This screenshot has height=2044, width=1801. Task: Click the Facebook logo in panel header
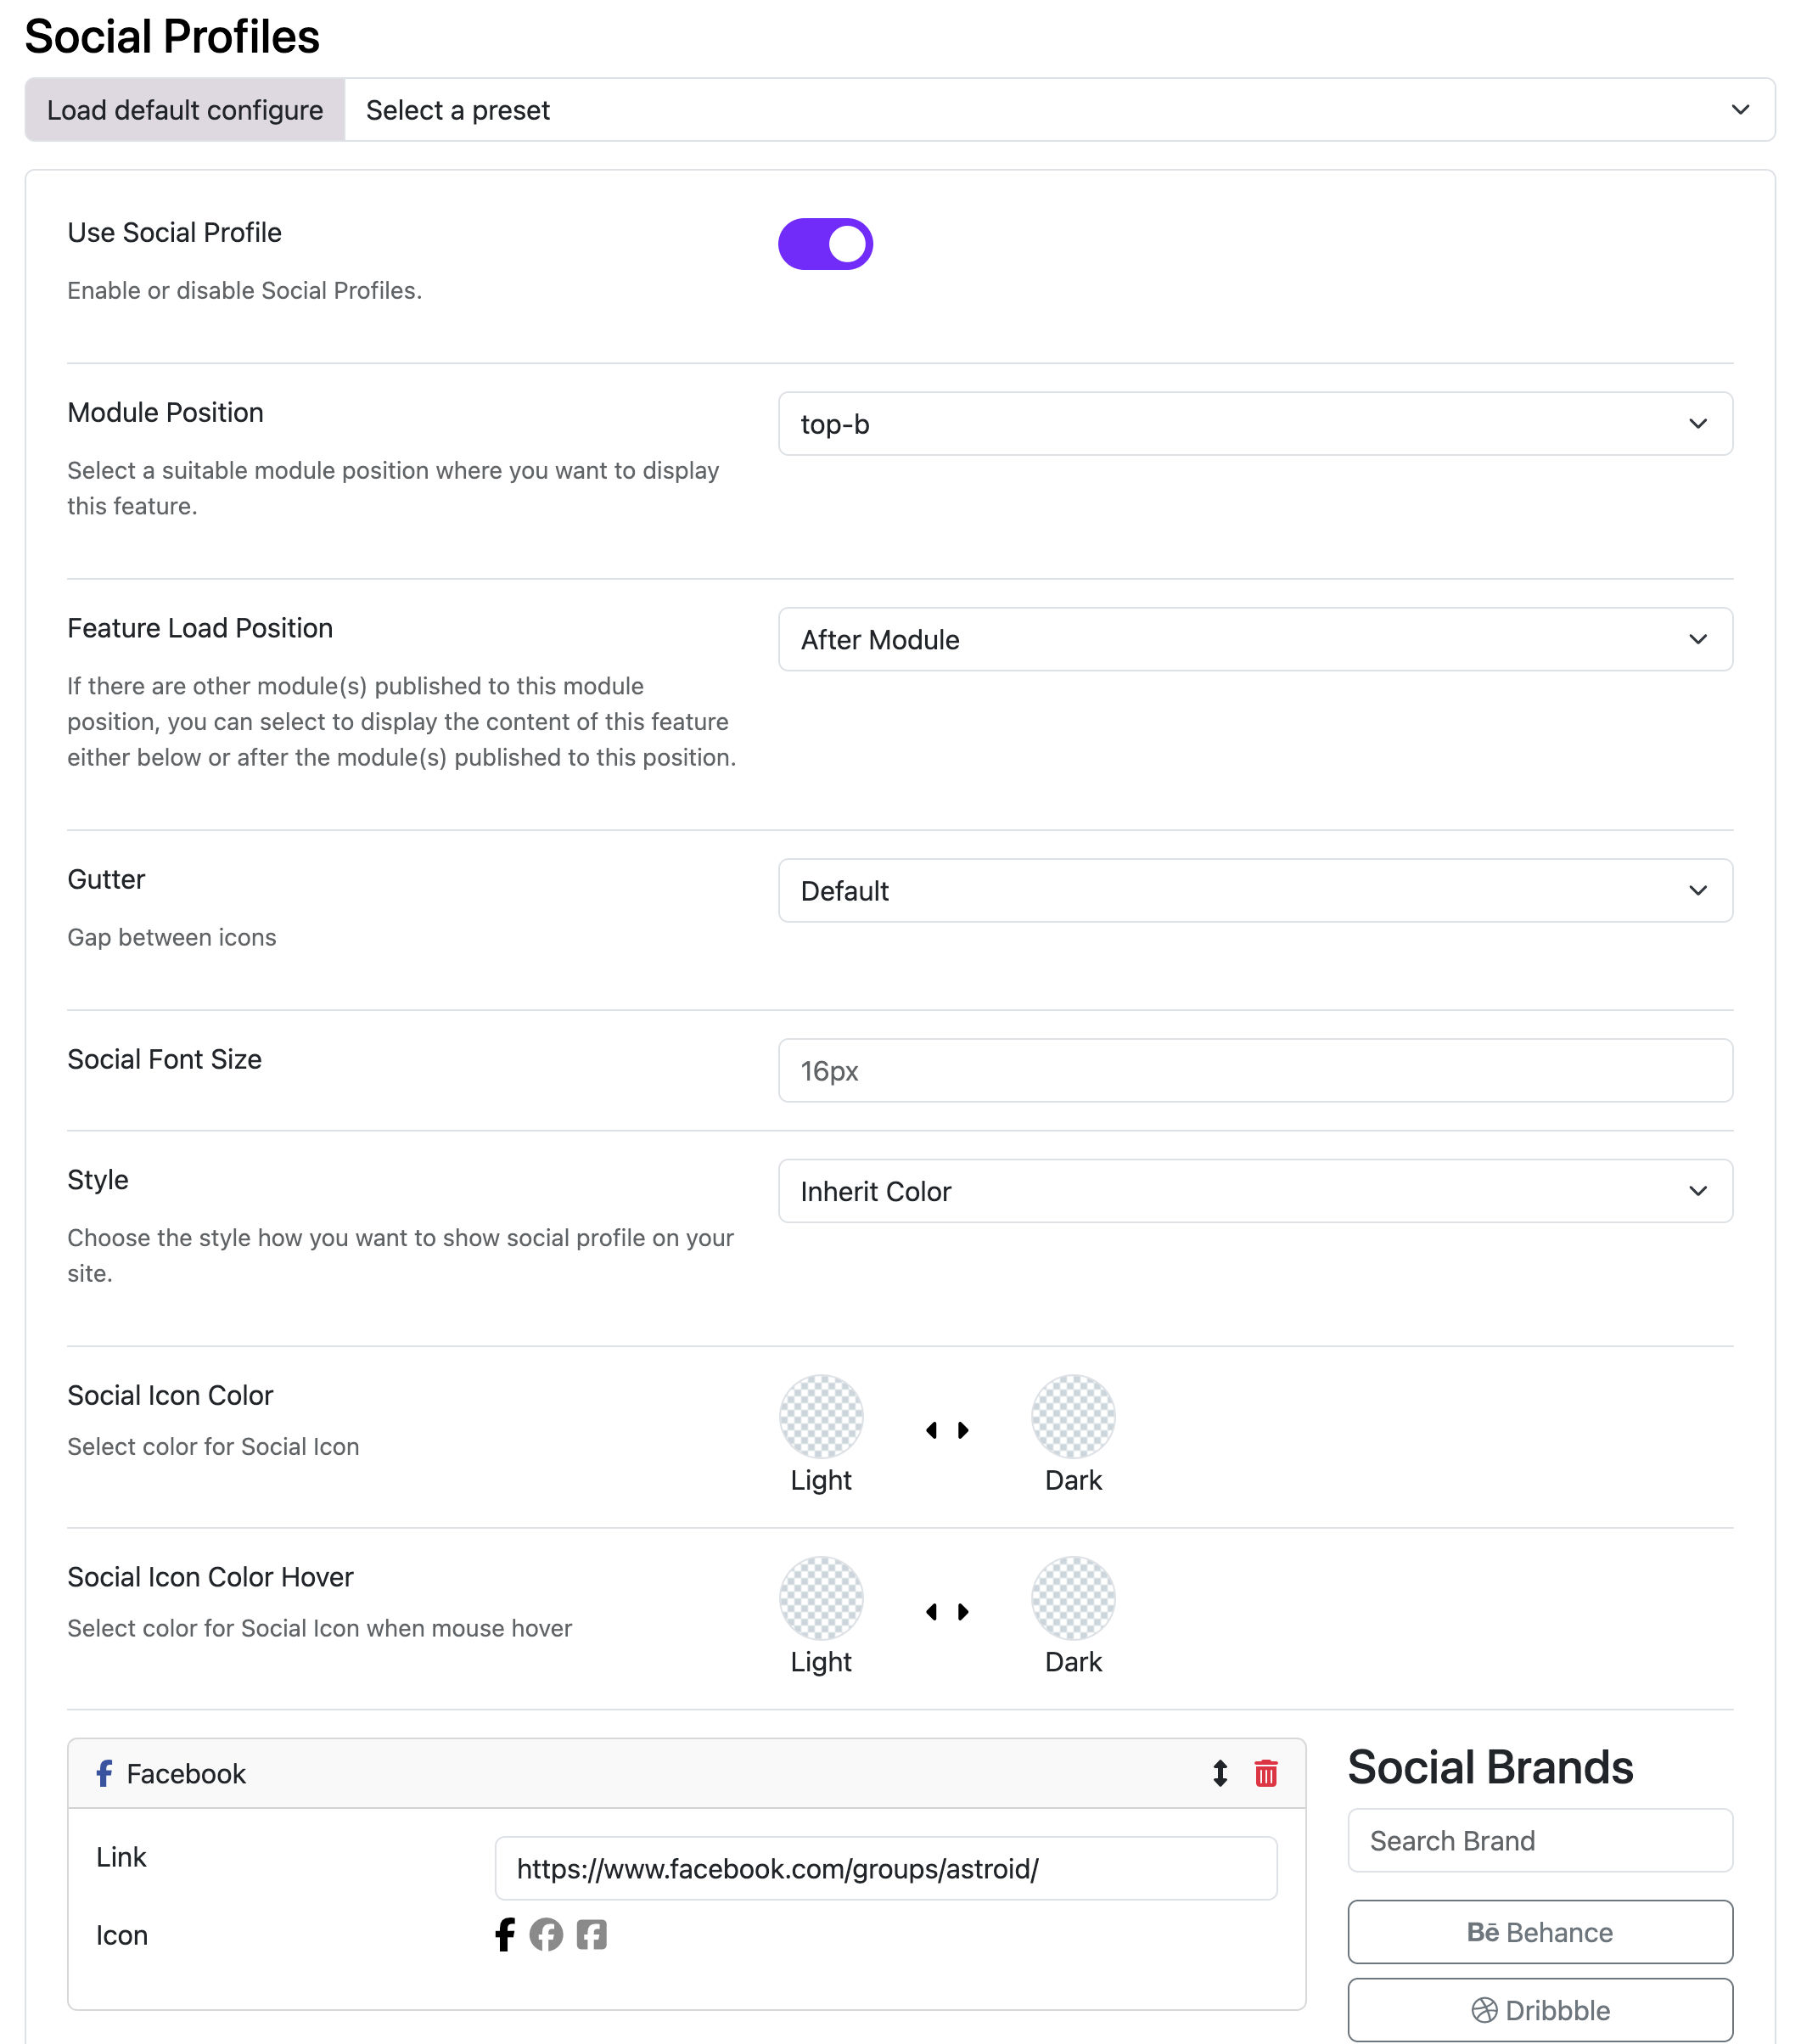(104, 1773)
